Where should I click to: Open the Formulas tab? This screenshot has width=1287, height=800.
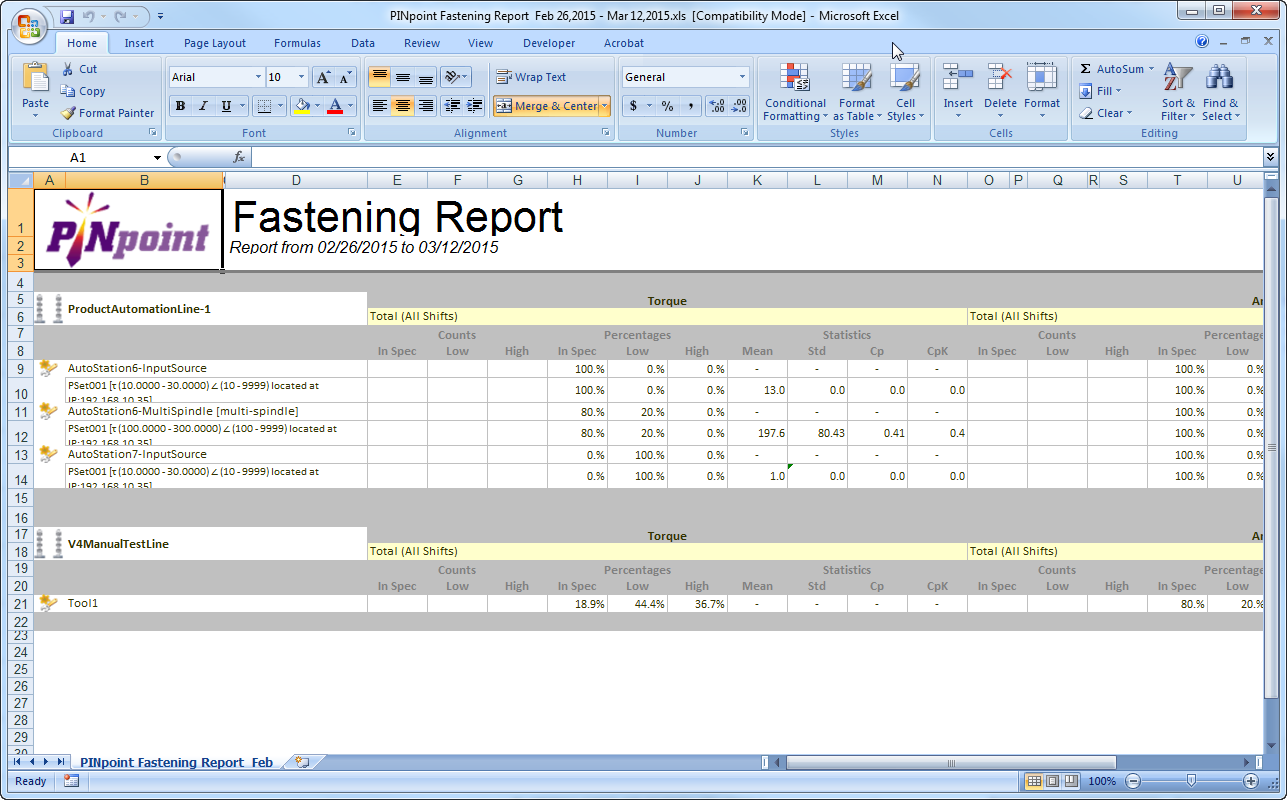(297, 43)
